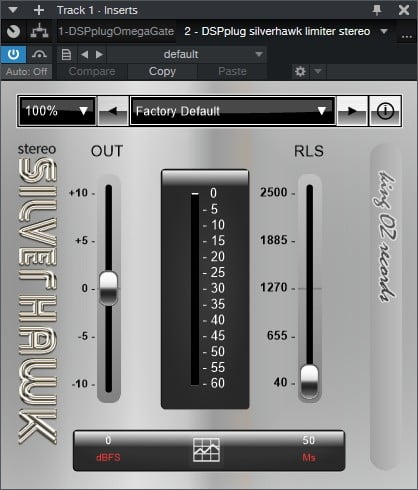Image resolution: width=418 pixels, height=490 pixels.
Task: Select next plugin preset right arrow
Action: [x=352, y=111]
